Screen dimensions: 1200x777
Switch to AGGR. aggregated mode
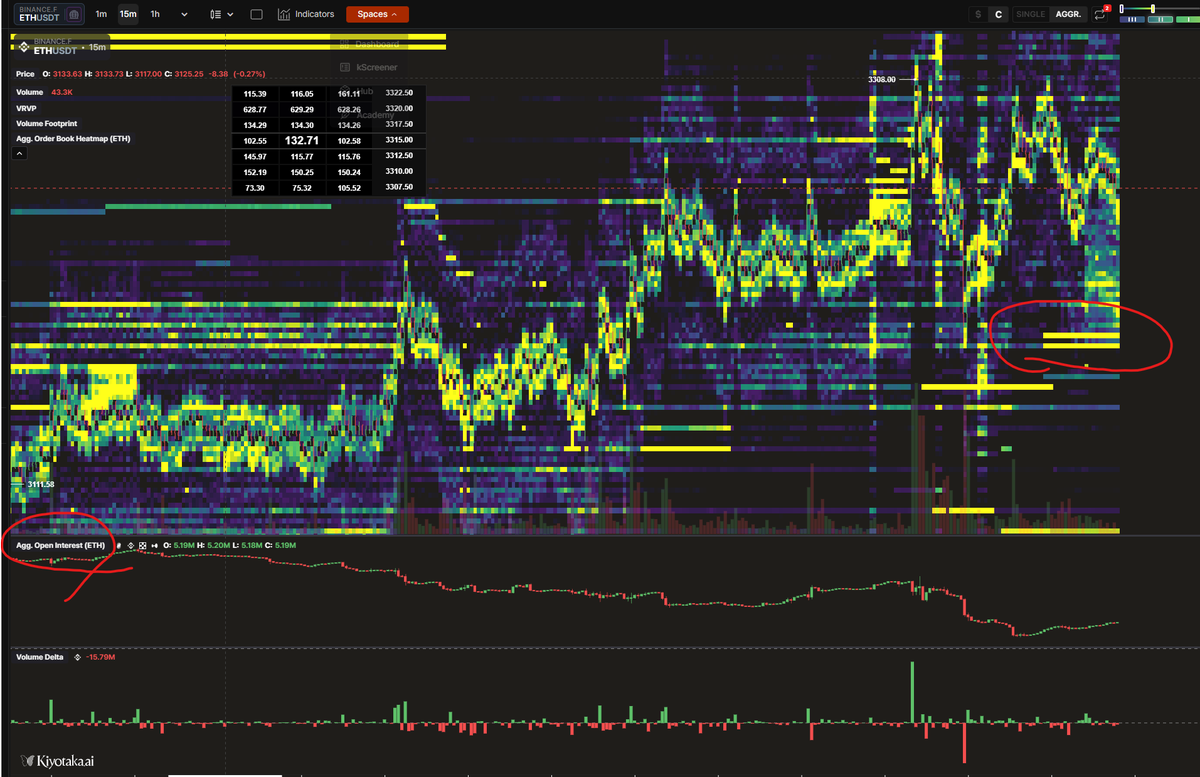tap(1068, 14)
